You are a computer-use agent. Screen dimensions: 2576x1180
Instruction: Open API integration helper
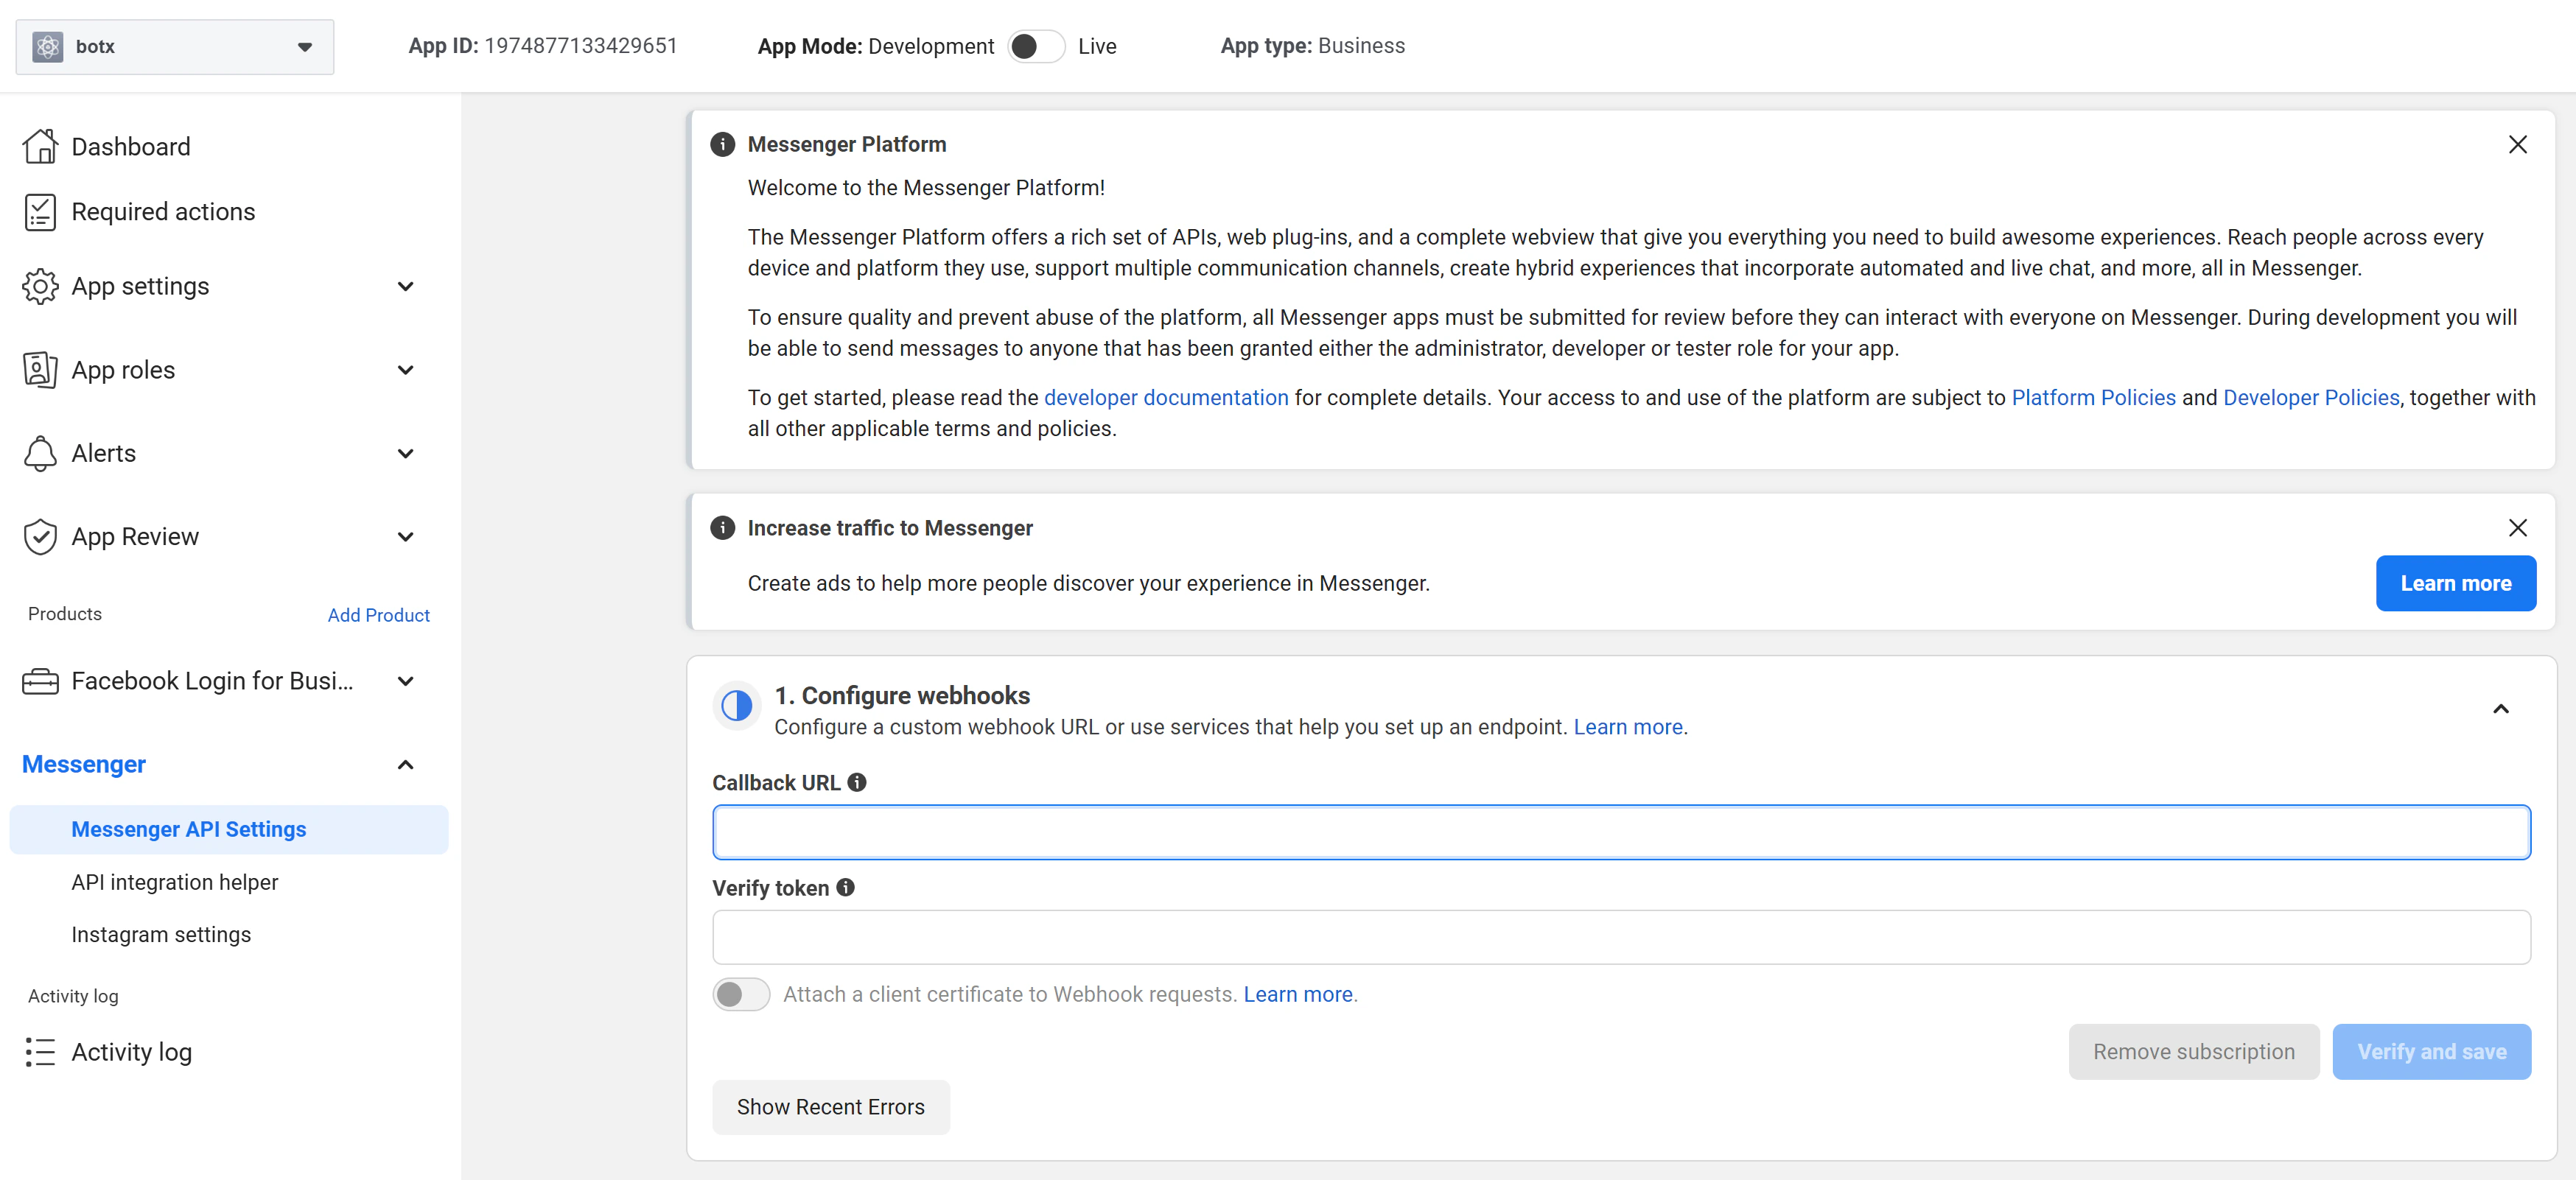pyautogui.click(x=175, y=883)
